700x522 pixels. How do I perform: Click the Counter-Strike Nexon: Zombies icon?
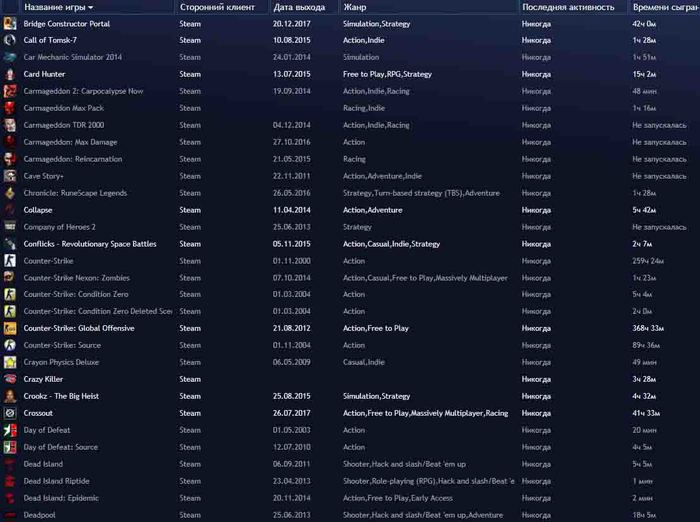tap(10, 278)
